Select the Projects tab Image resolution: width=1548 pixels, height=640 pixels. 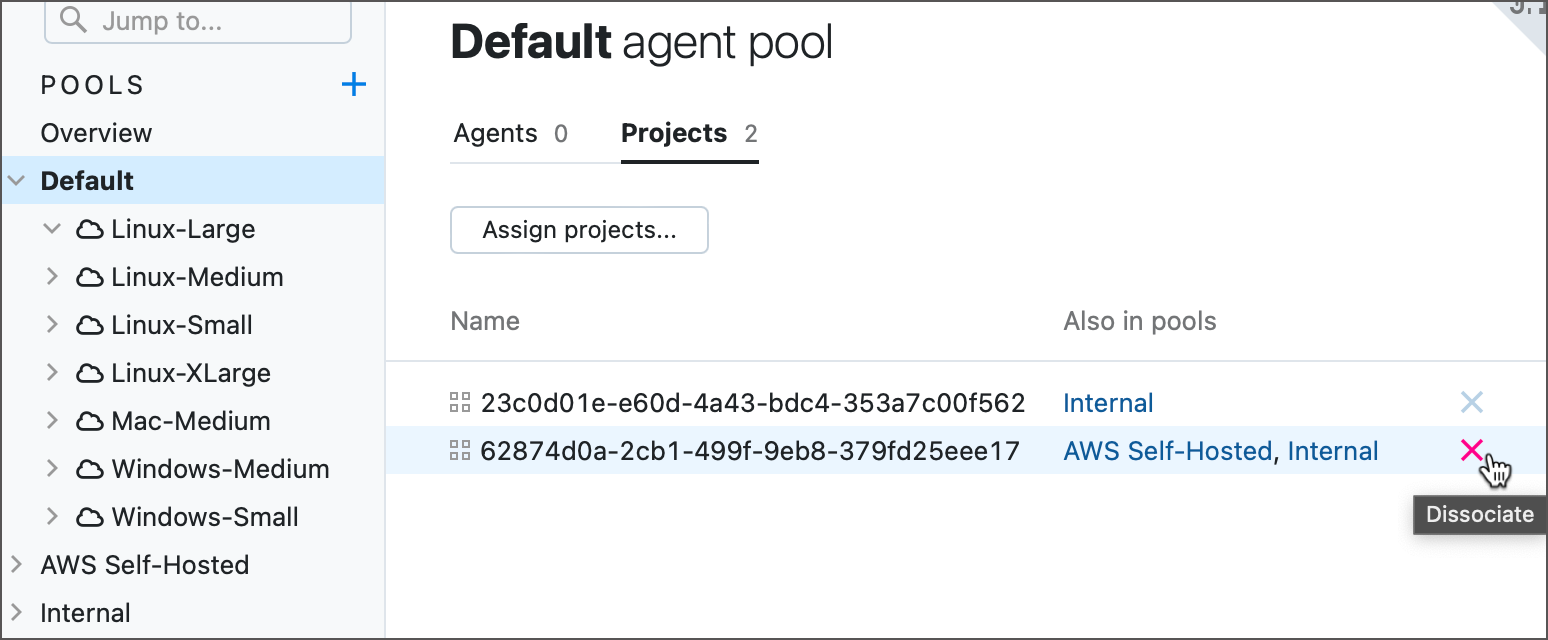674,132
